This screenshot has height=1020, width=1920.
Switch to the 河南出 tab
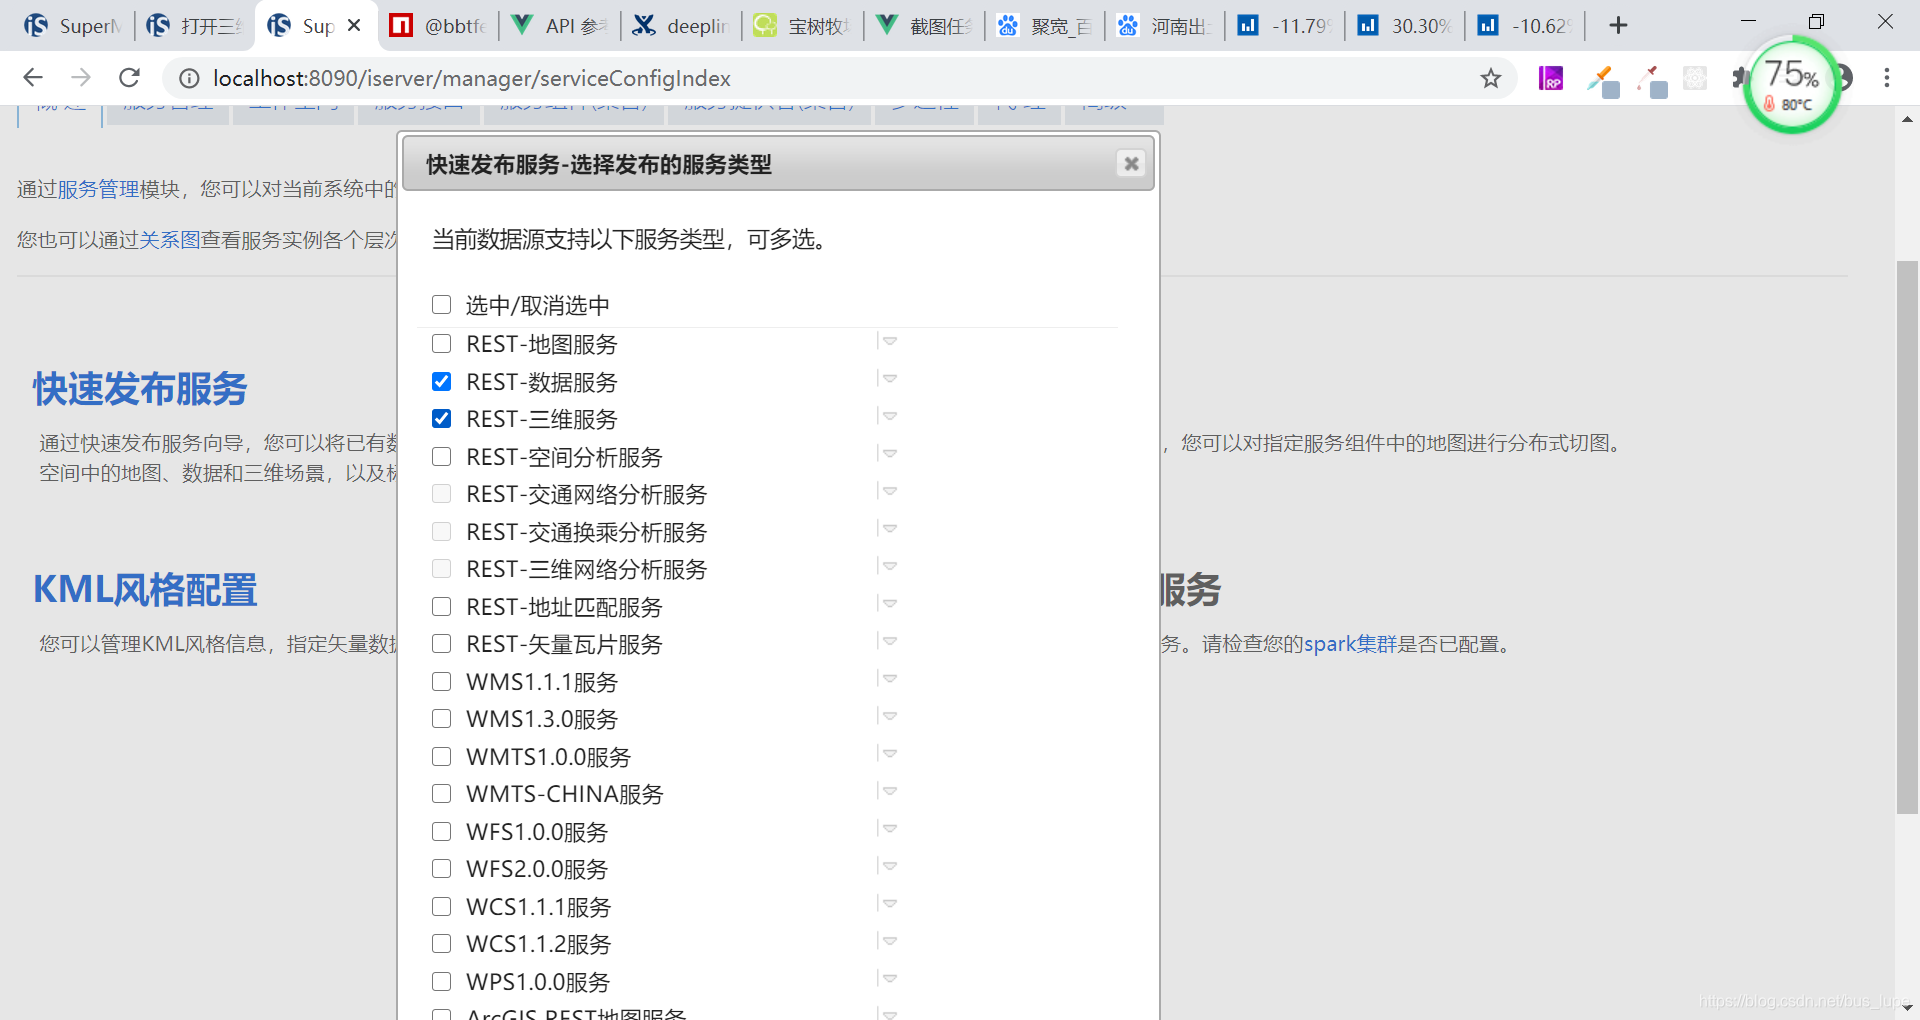1164,26
